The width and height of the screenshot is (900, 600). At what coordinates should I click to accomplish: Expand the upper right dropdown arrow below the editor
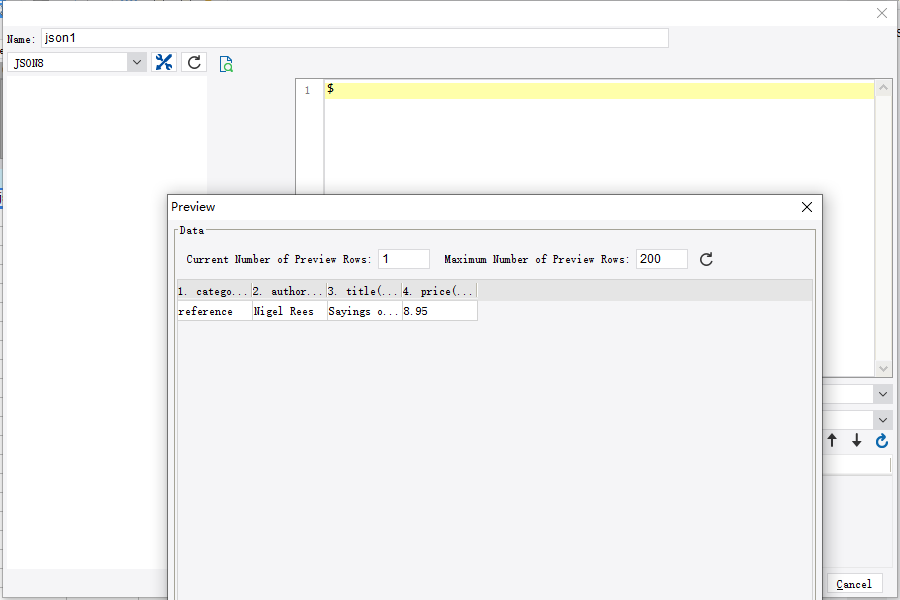click(x=883, y=394)
